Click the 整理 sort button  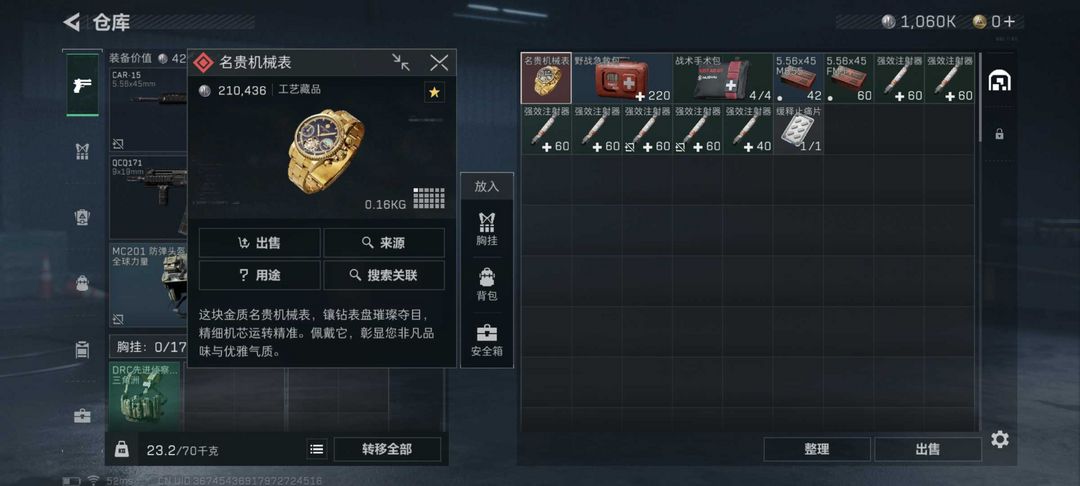817,450
